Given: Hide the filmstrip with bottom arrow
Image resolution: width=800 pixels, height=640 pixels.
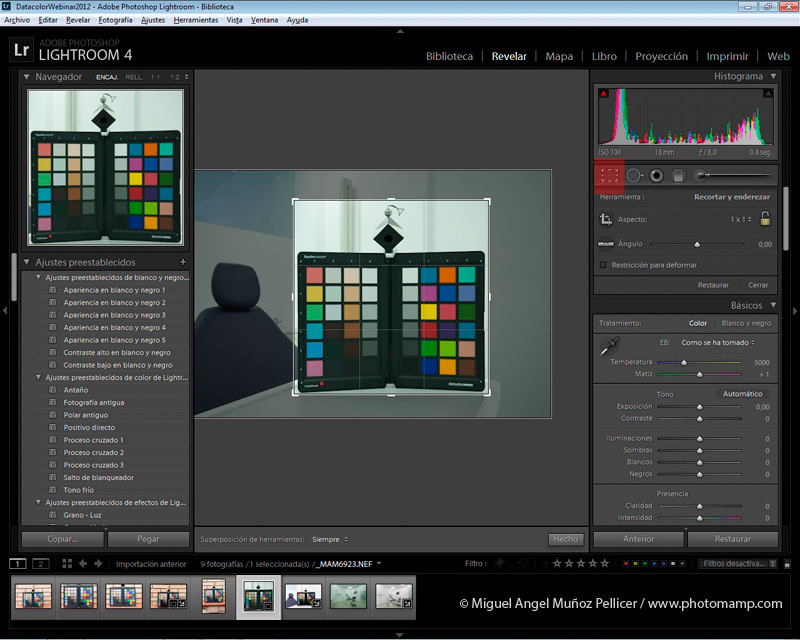Looking at the screenshot, I should 400,635.
